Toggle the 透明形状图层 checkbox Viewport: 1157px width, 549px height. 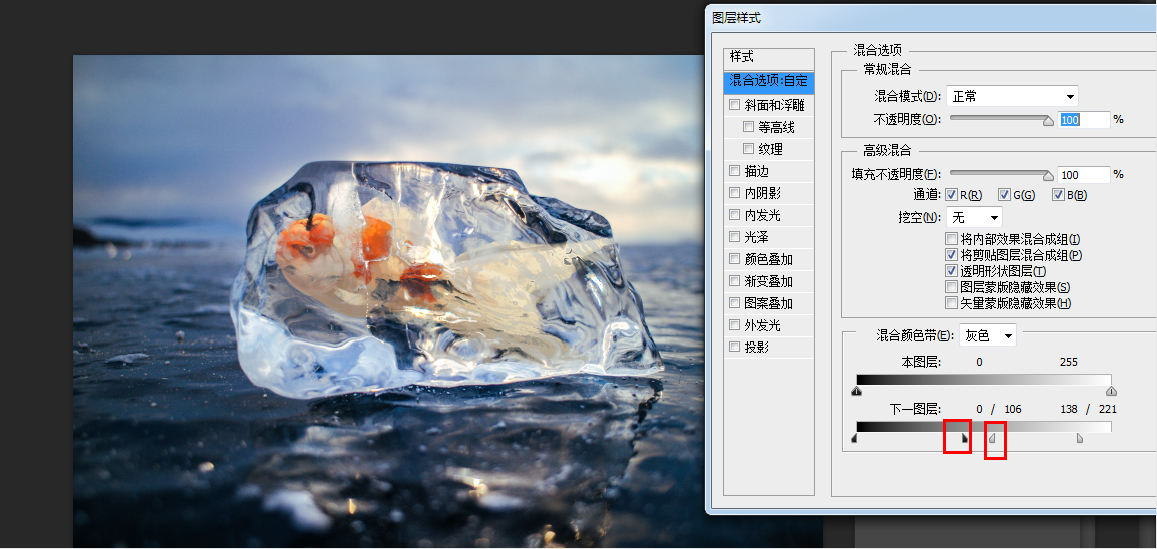(952, 271)
